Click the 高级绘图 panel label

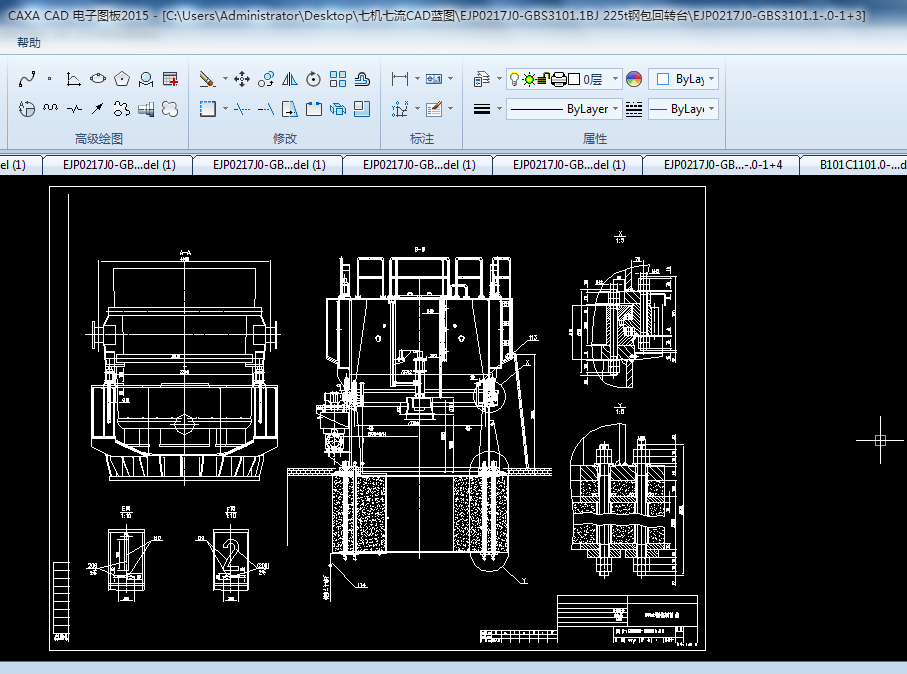tap(98, 139)
